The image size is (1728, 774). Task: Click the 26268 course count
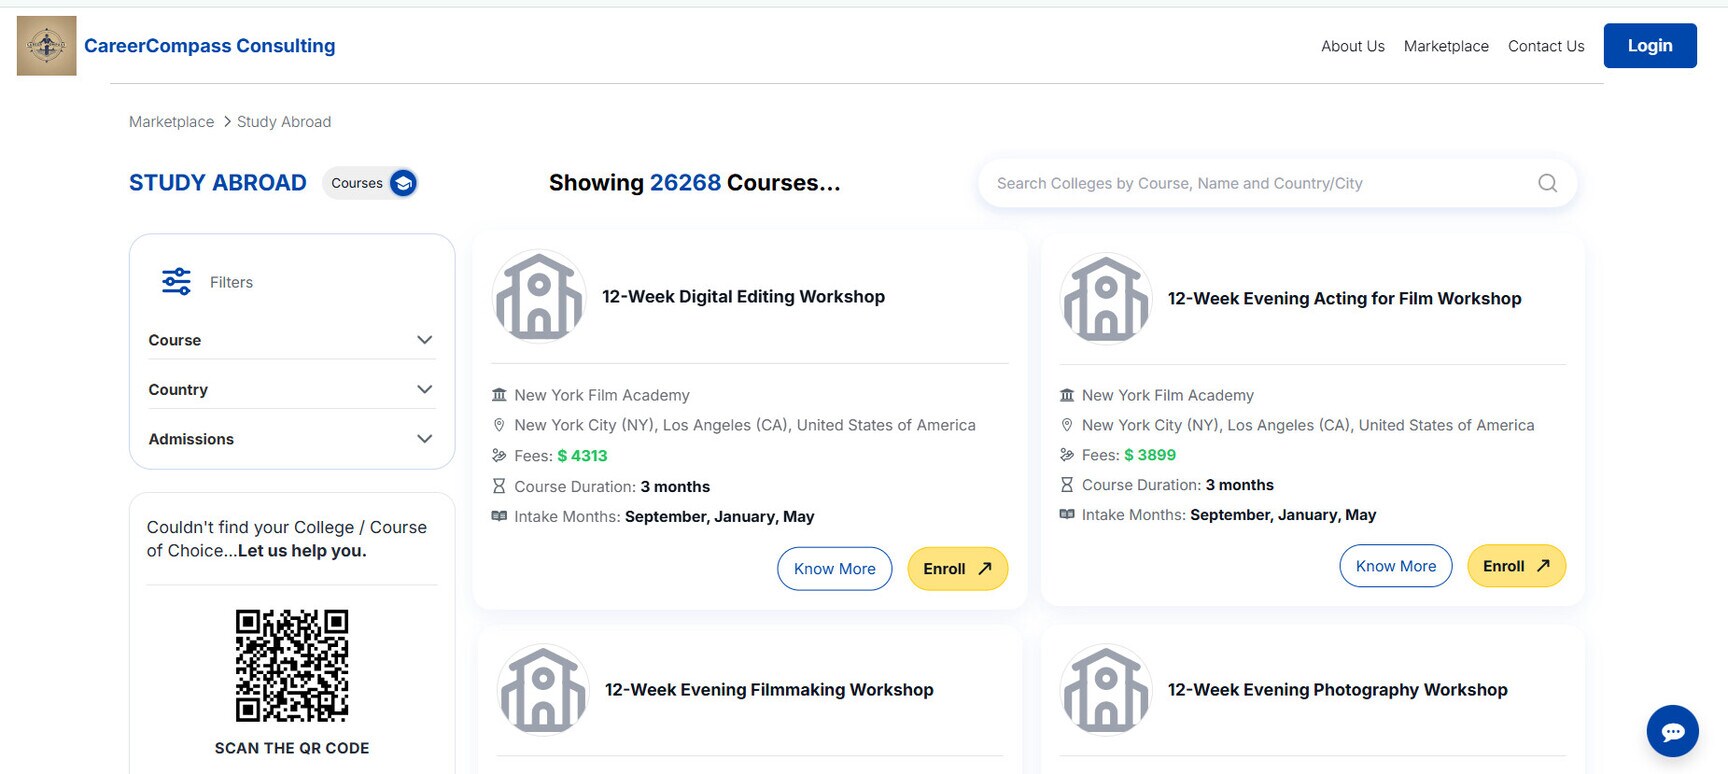[685, 183]
